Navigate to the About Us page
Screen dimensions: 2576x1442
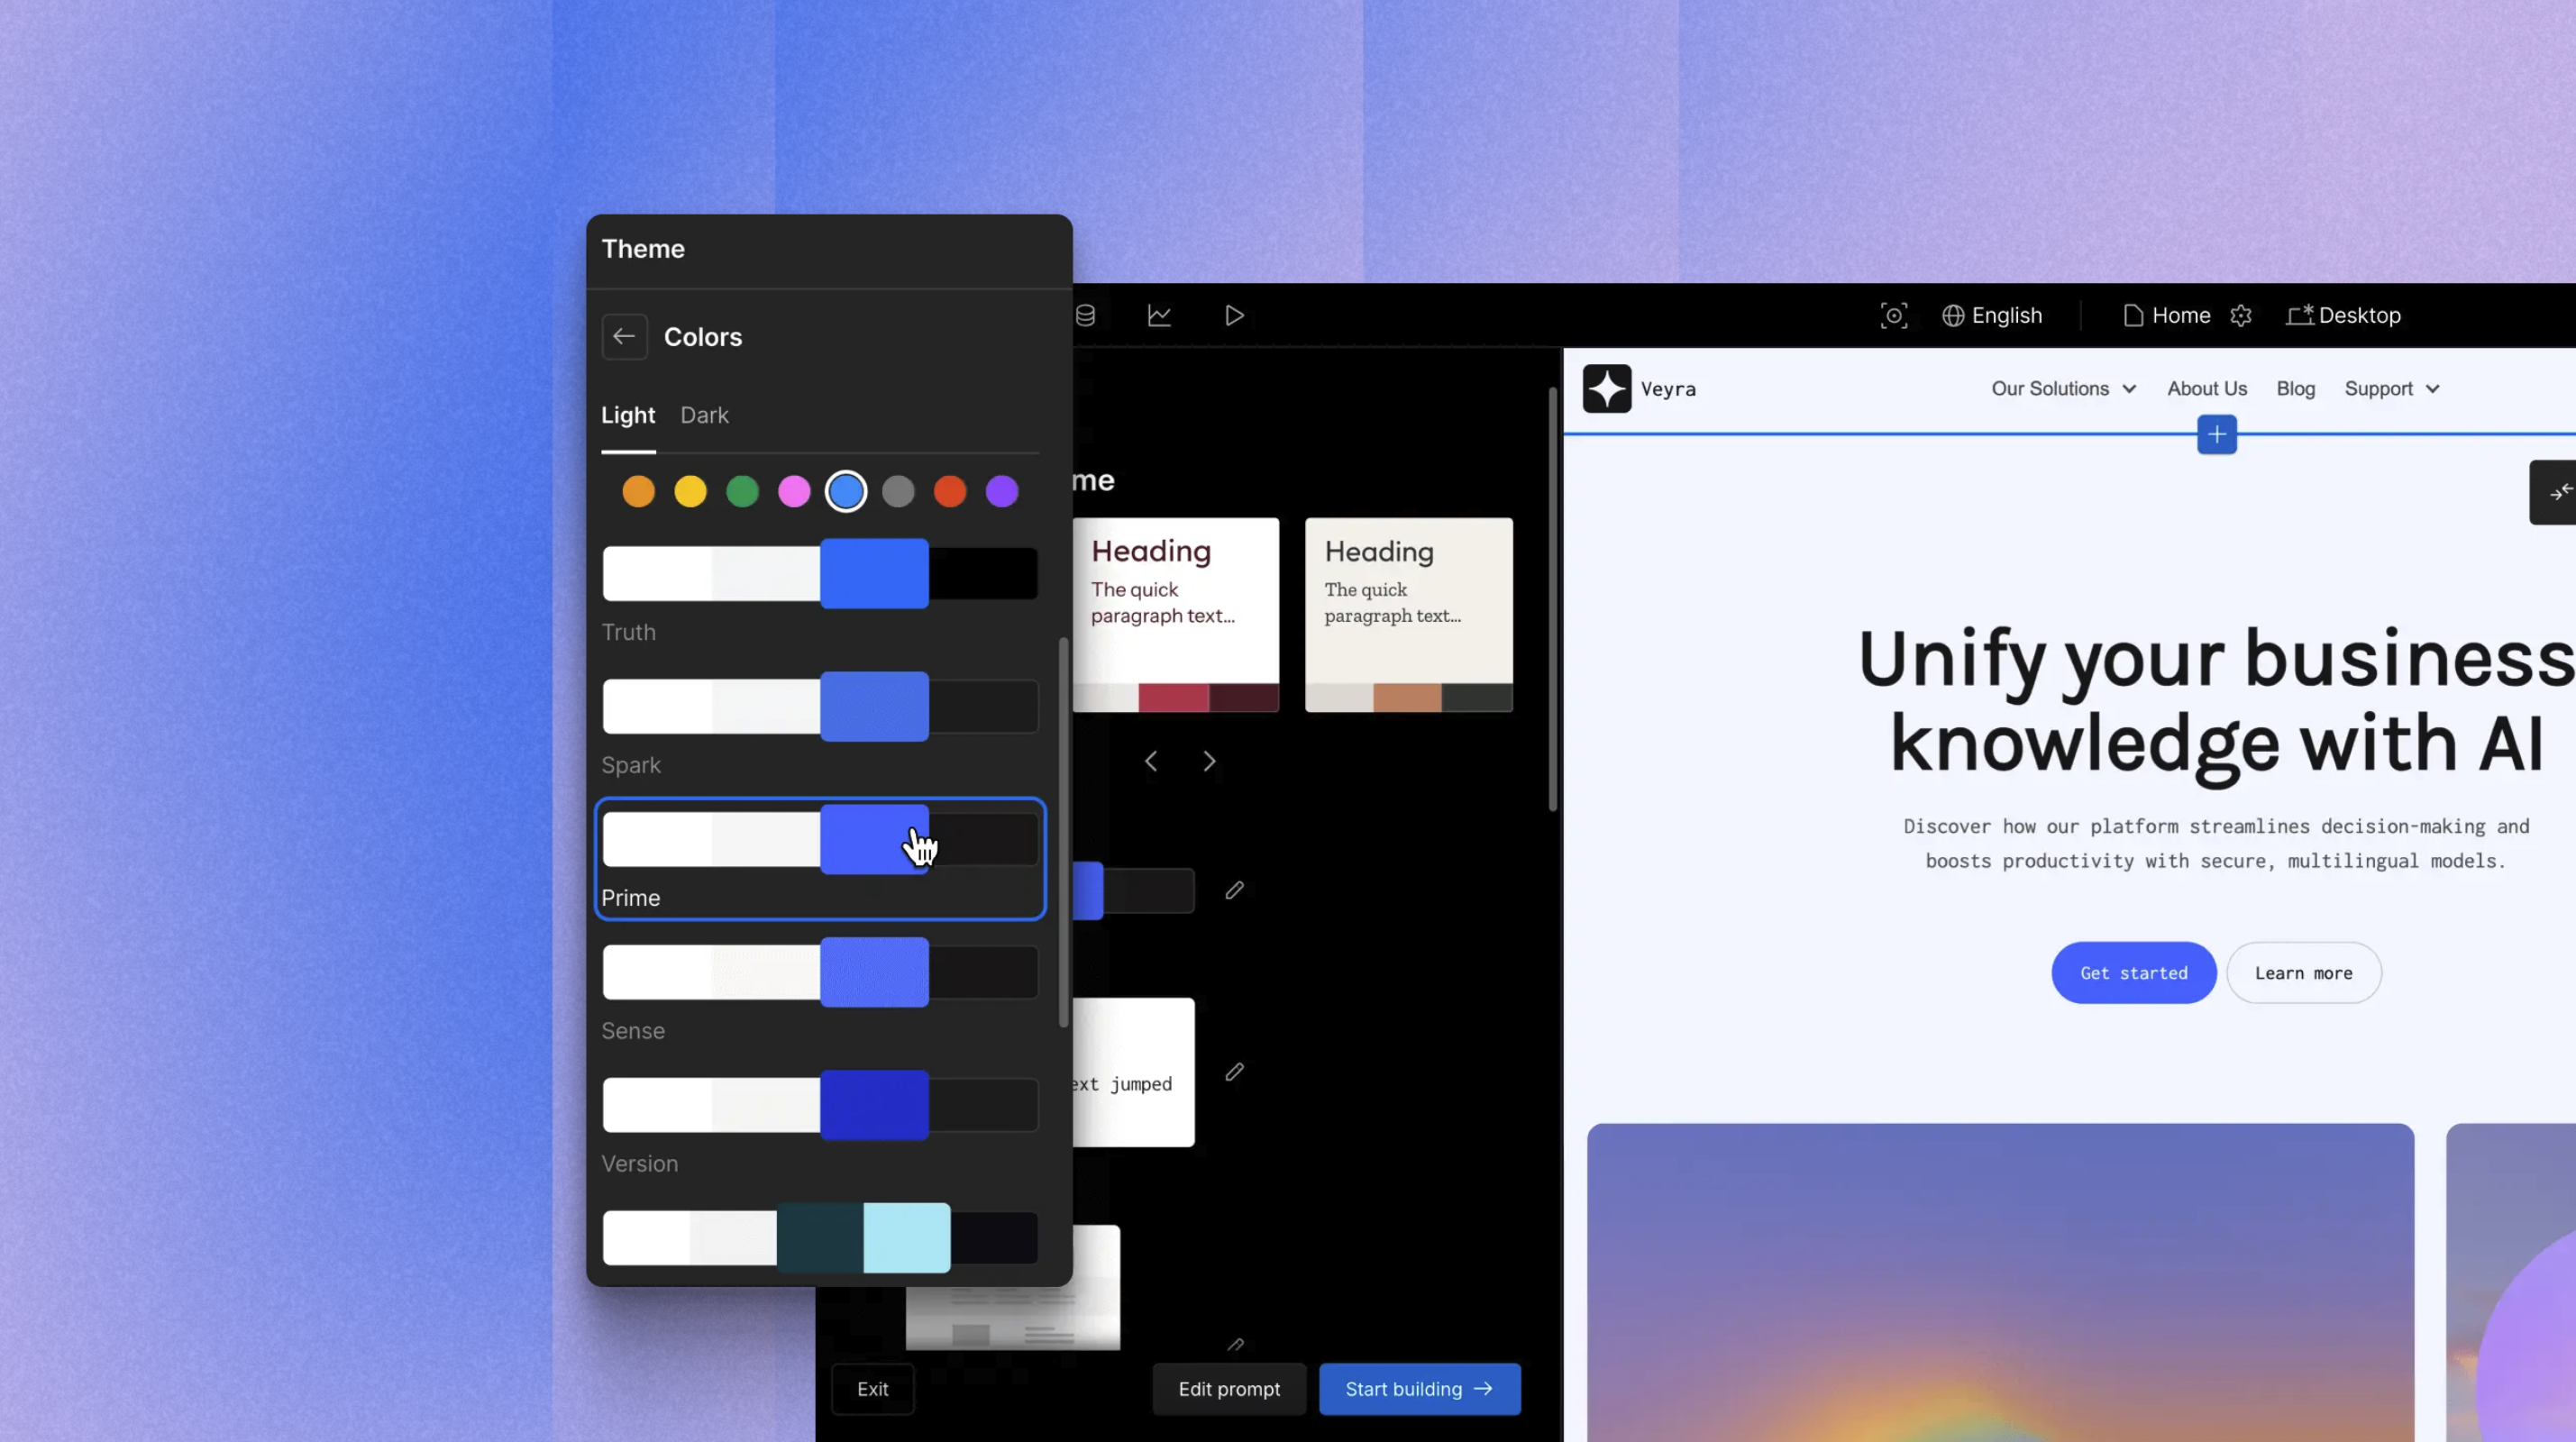point(2206,388)
